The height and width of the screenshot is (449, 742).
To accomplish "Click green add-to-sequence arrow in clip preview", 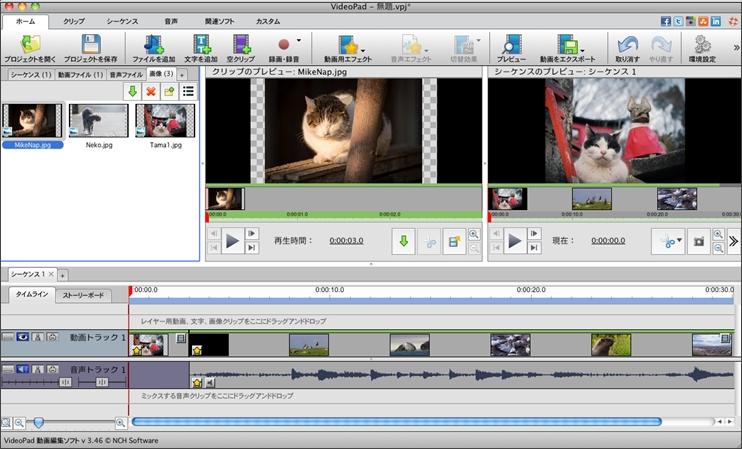I will tap(404, 241).
